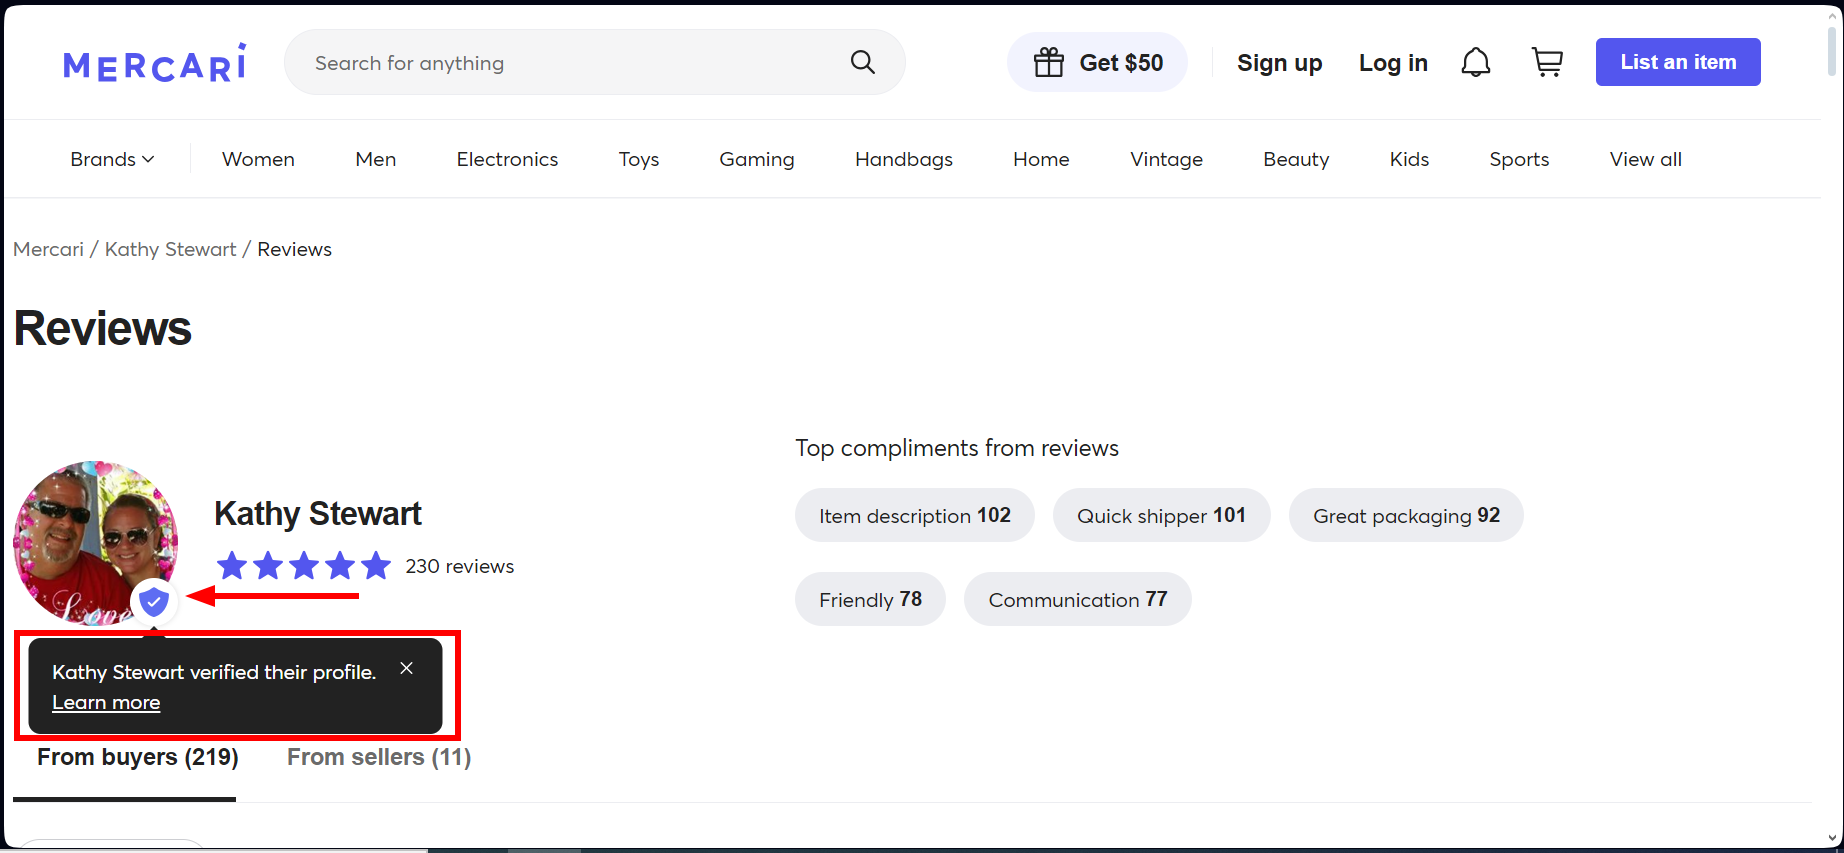Open the Sports category
The image size is (1844, 853).
(1519, 159)
